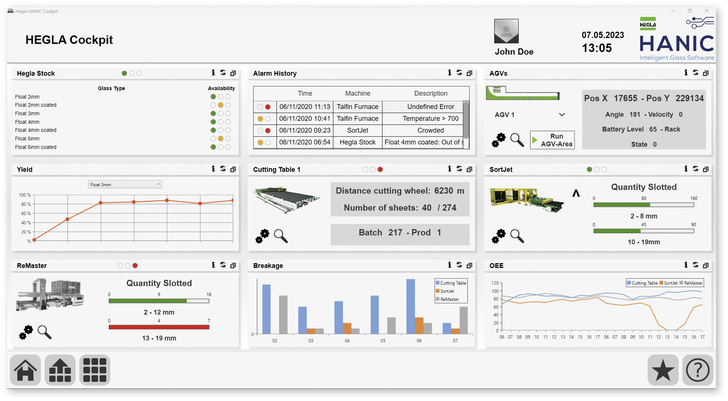Viewport: 728px width, 401px height.
Task: Open favorites with the star icon
Action: click(662, 370)
